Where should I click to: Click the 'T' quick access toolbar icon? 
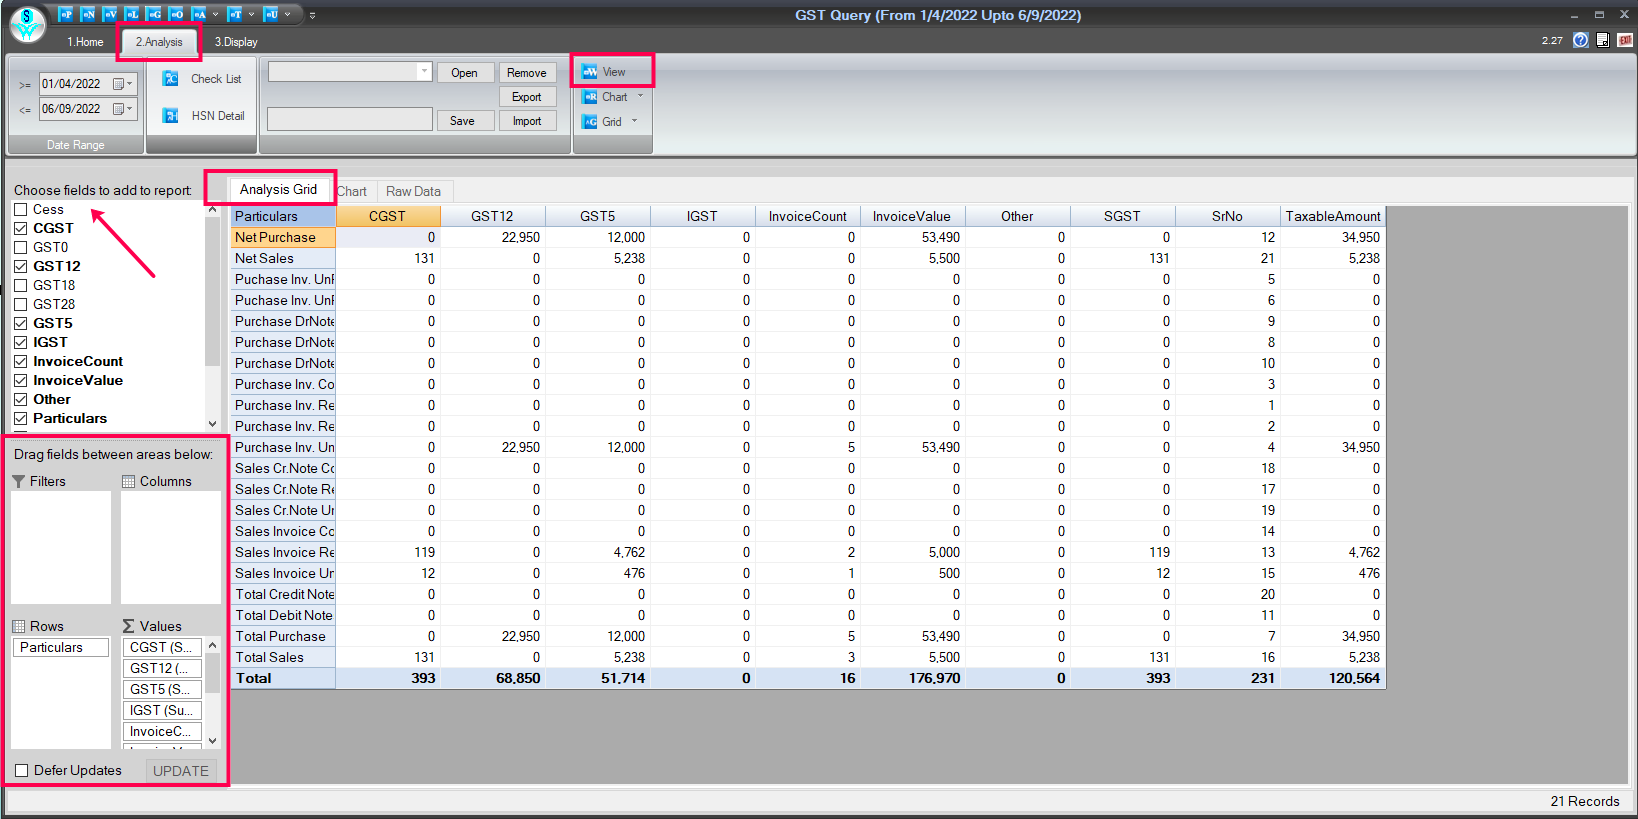point(235,14)
